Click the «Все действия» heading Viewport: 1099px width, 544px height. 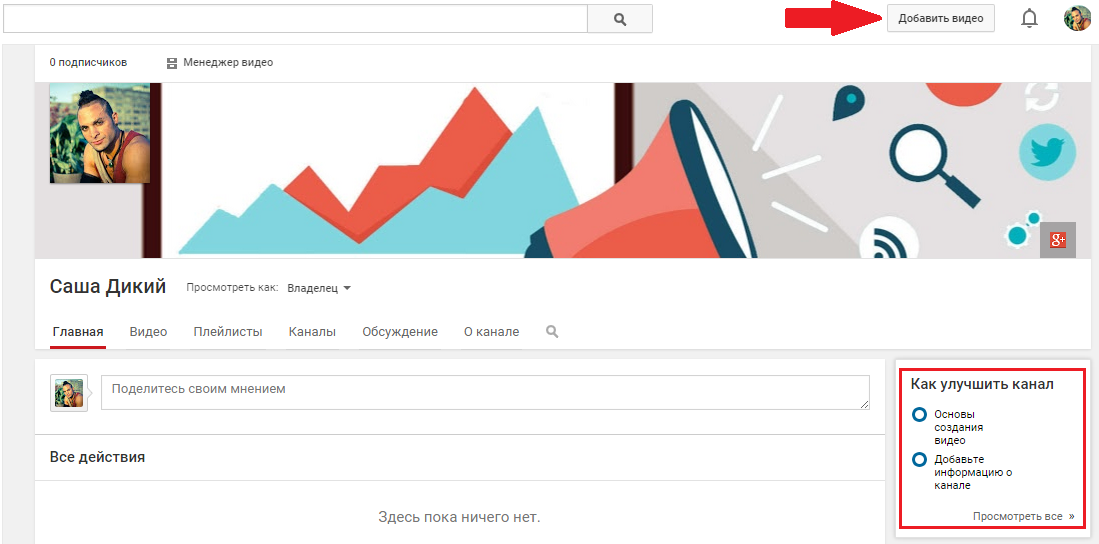point(97,458)
